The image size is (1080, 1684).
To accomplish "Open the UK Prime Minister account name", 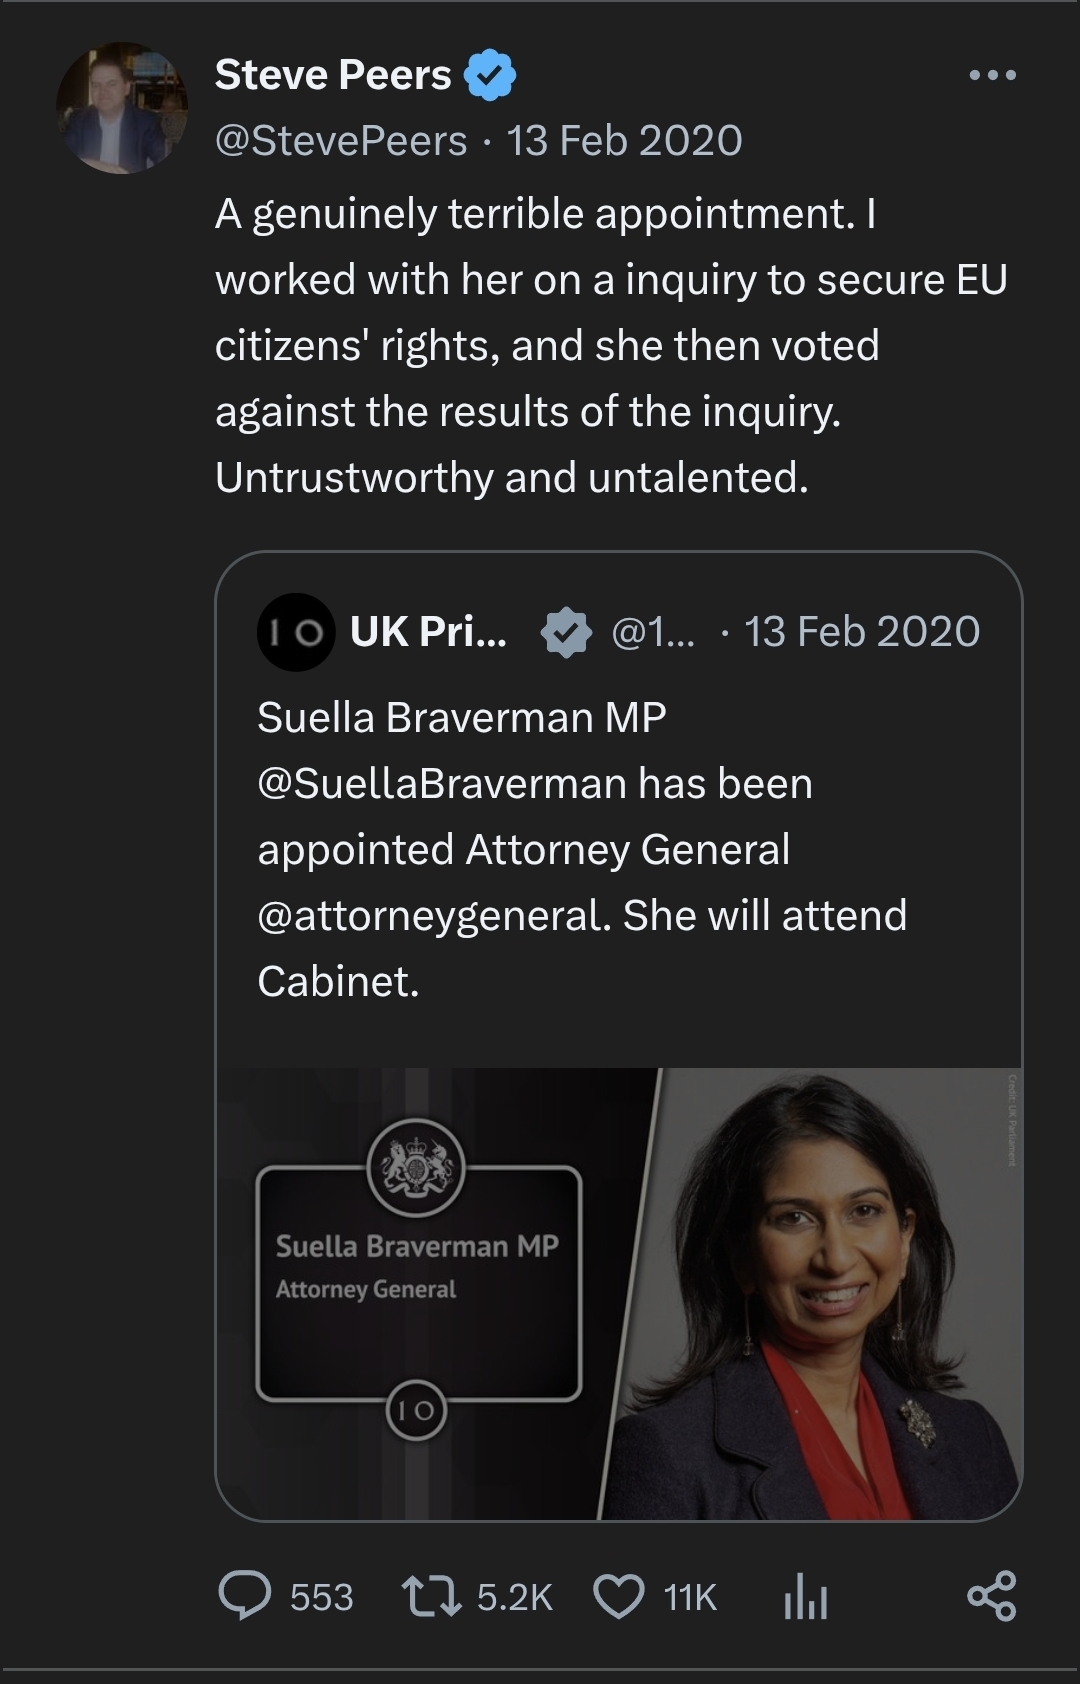I will 428,632.
